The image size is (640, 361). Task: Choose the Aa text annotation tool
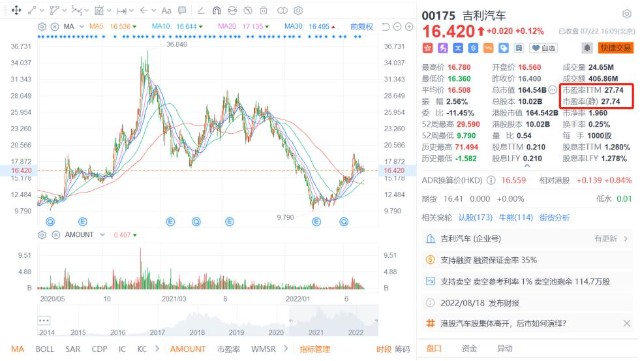click(166, 11)
